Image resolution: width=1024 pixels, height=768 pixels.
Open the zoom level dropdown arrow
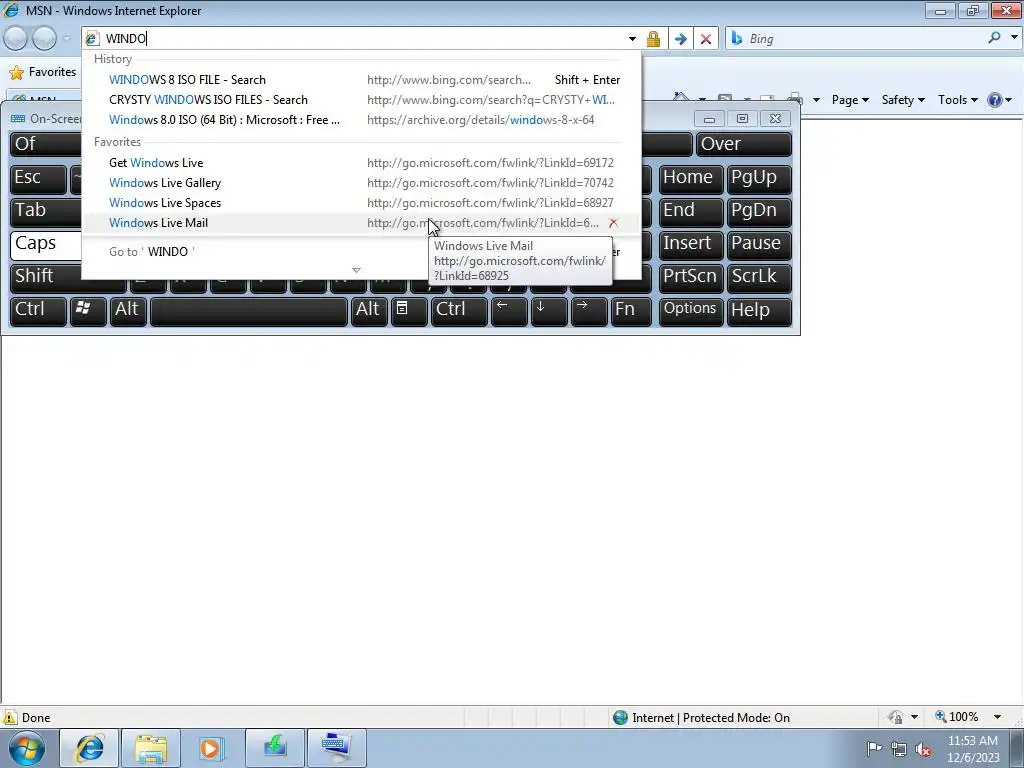[997, 717]
